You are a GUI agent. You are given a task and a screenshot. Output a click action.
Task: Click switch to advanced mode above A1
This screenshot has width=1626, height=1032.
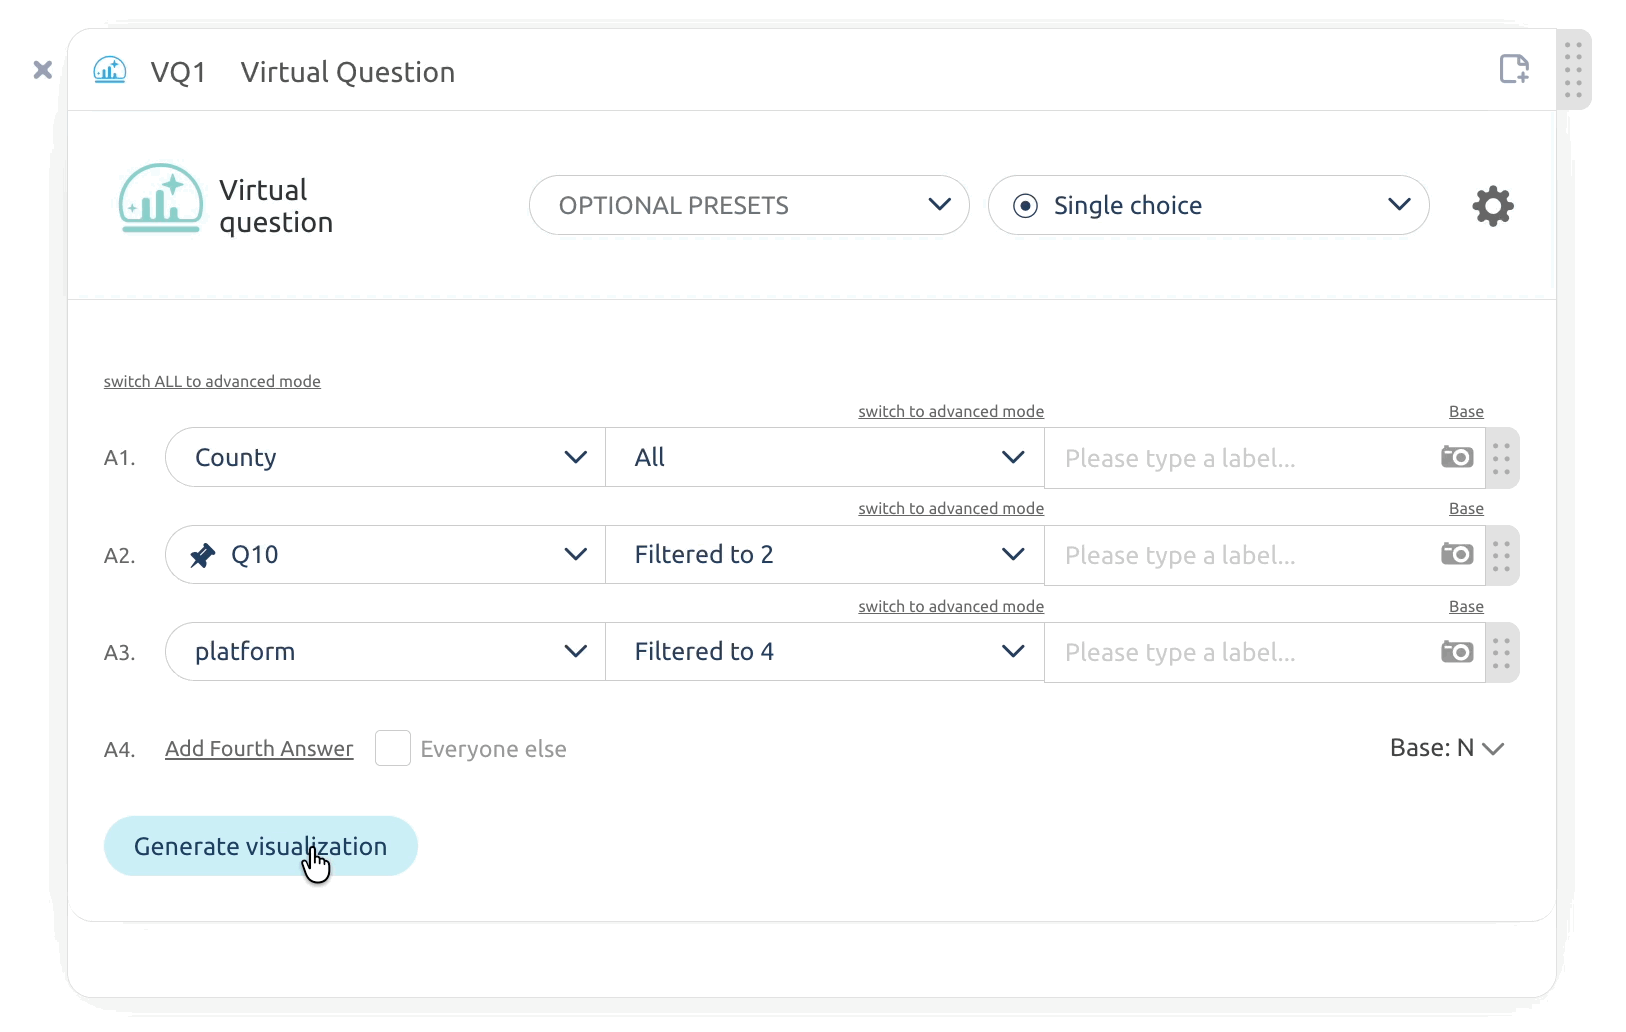click(951, 411)
